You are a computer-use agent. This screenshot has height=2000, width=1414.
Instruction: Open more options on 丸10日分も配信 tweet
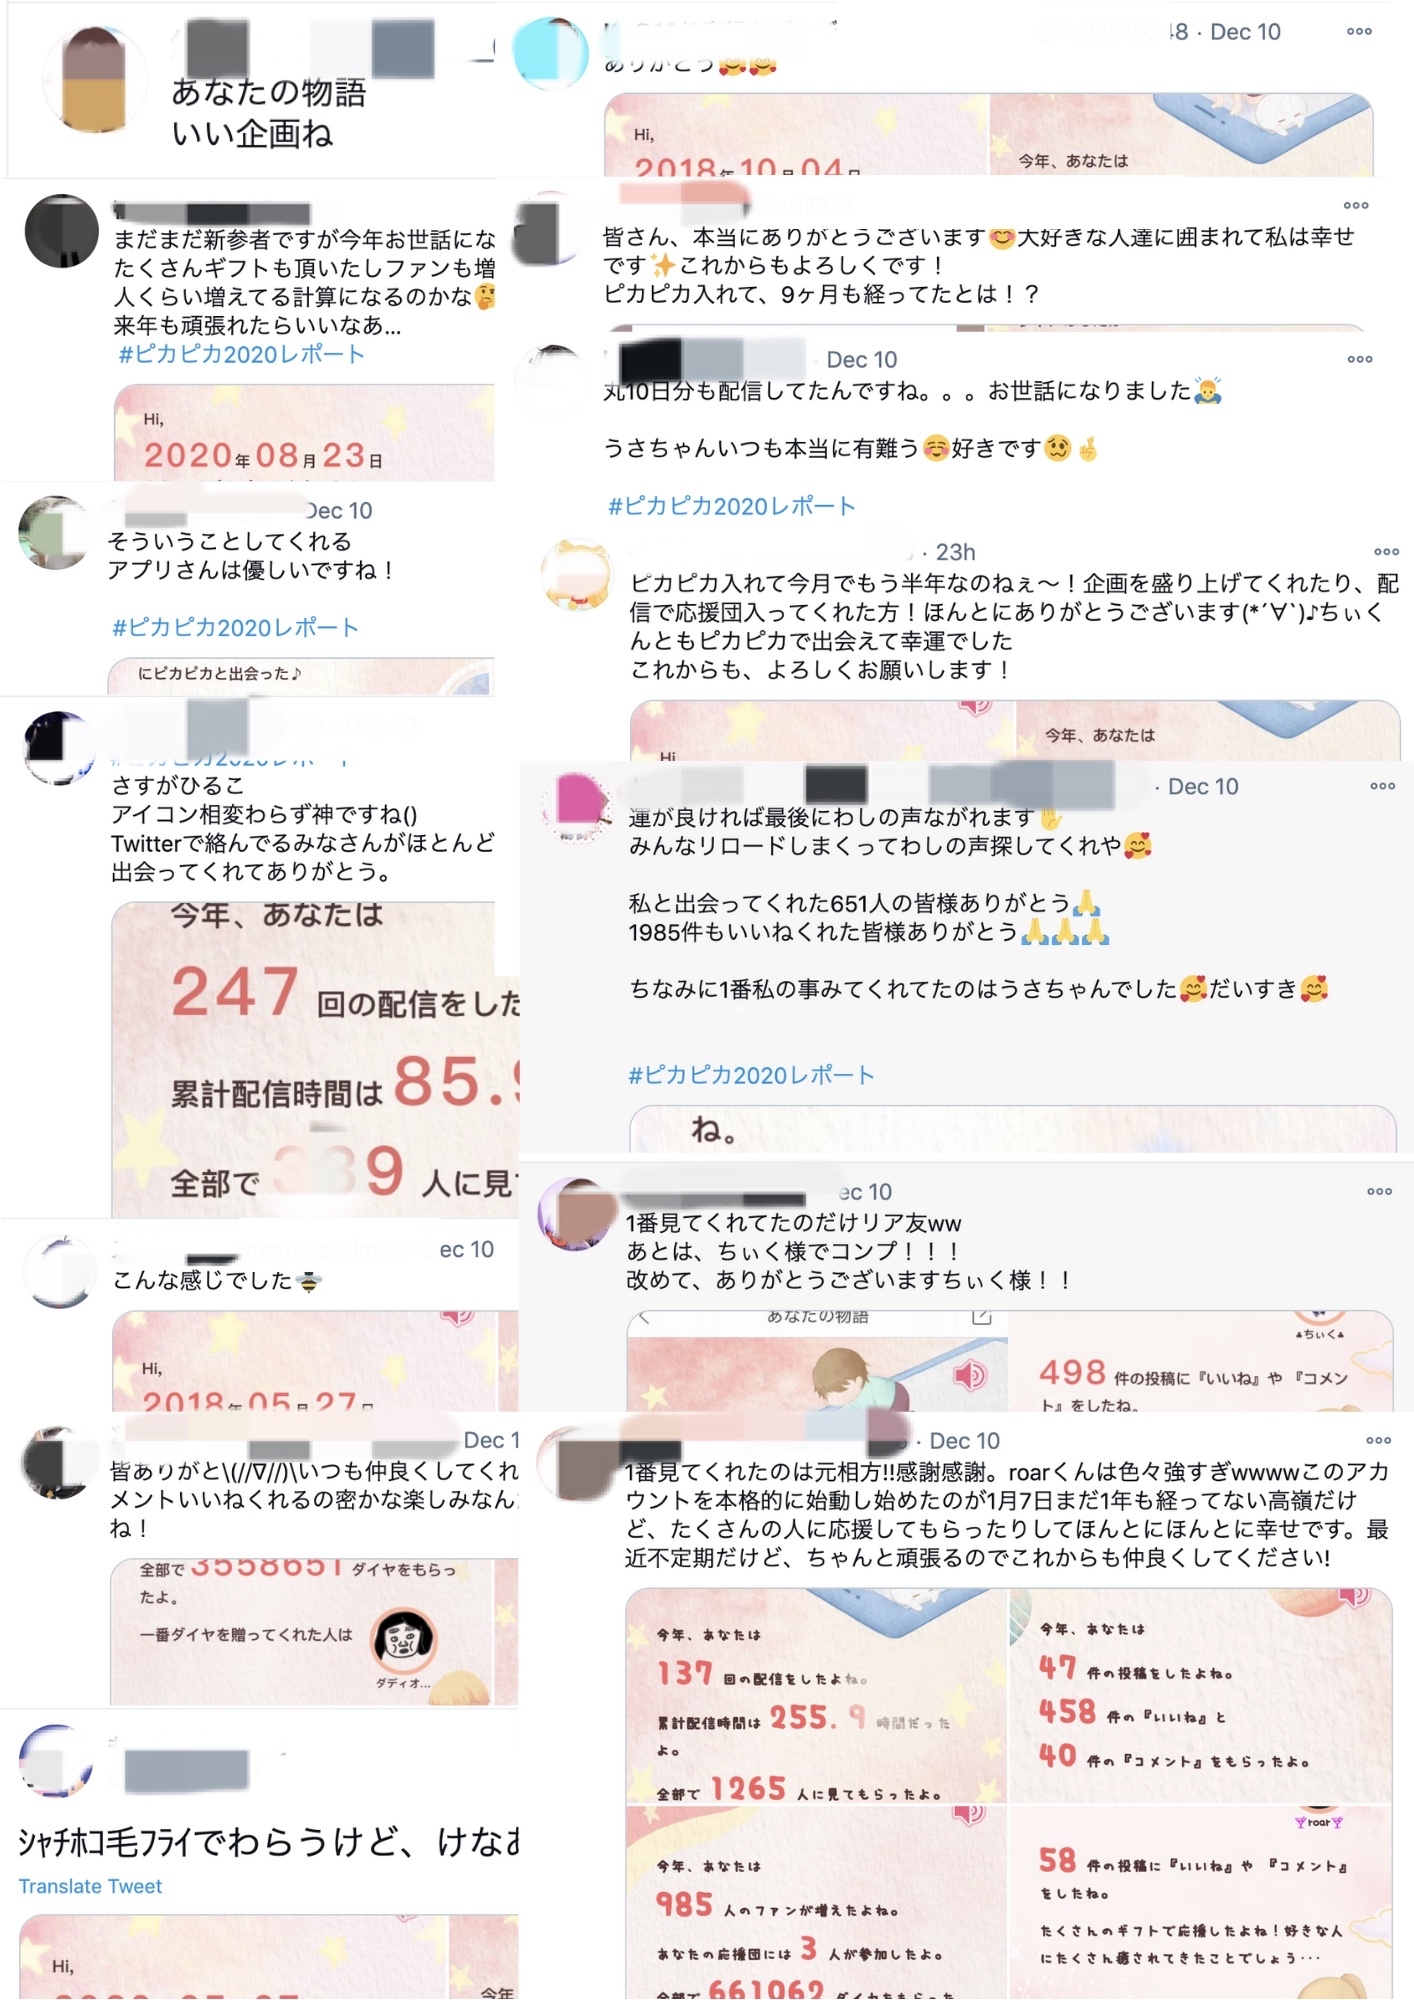[x=1360, y=359]
